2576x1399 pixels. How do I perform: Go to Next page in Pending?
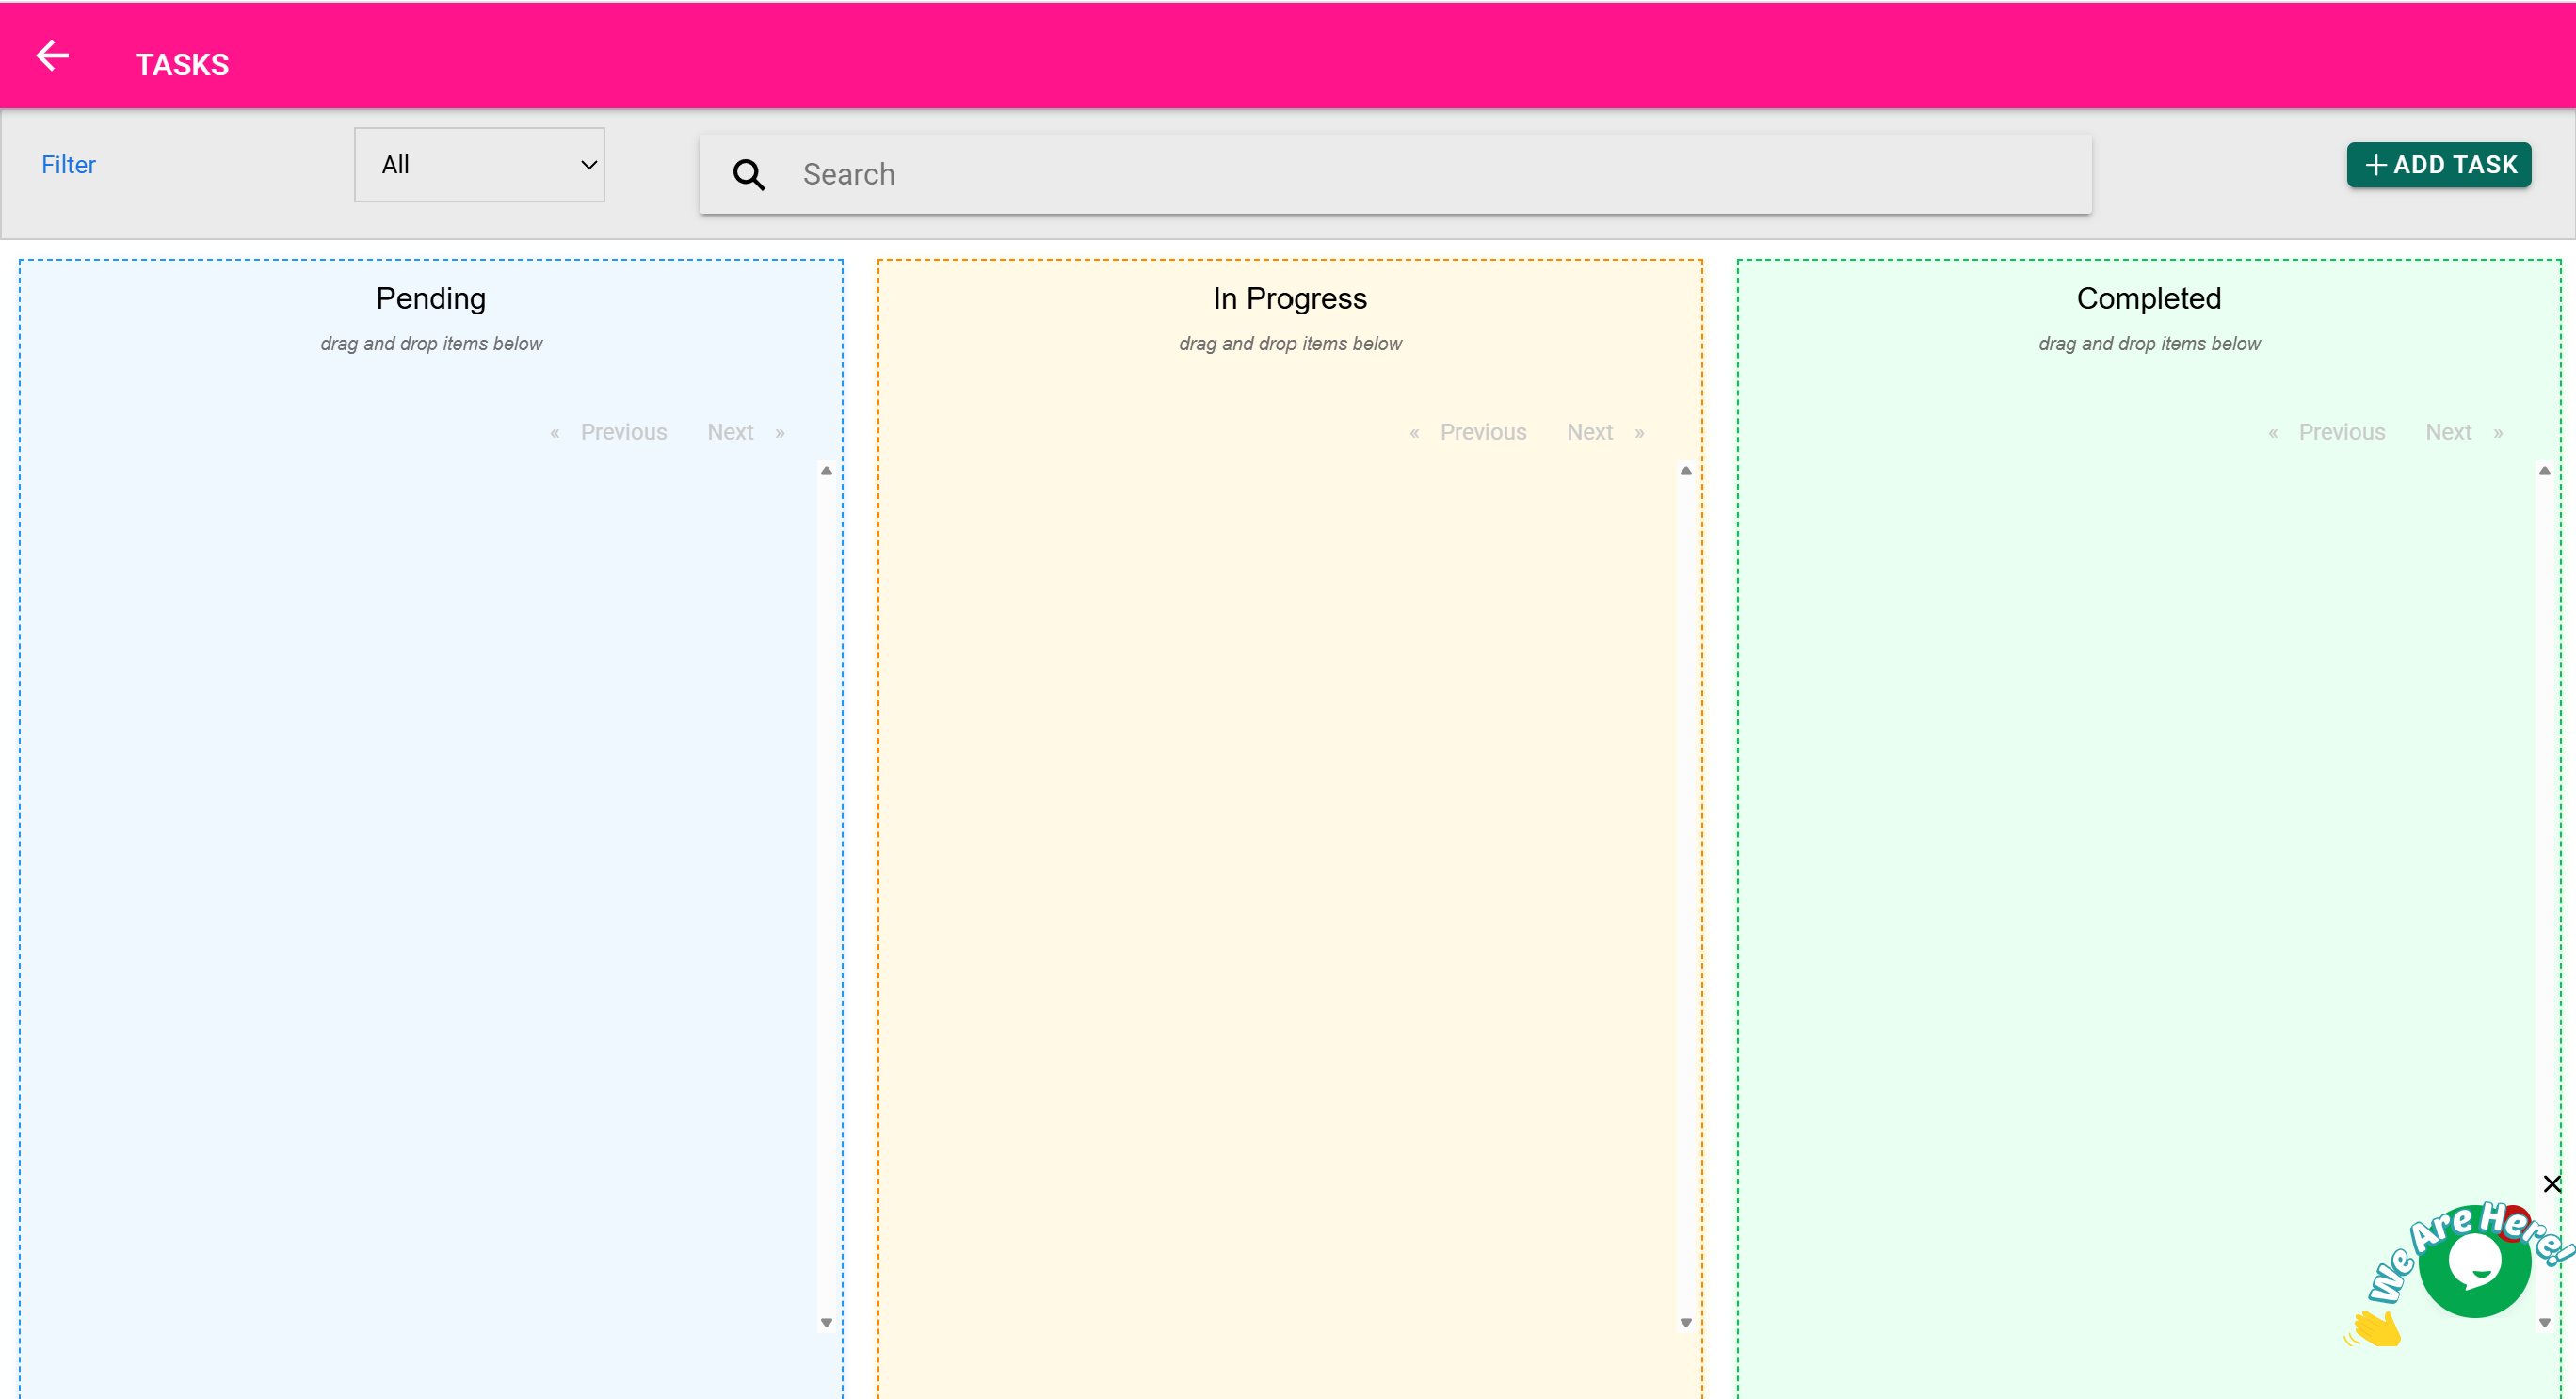click(x=730, y=432)
